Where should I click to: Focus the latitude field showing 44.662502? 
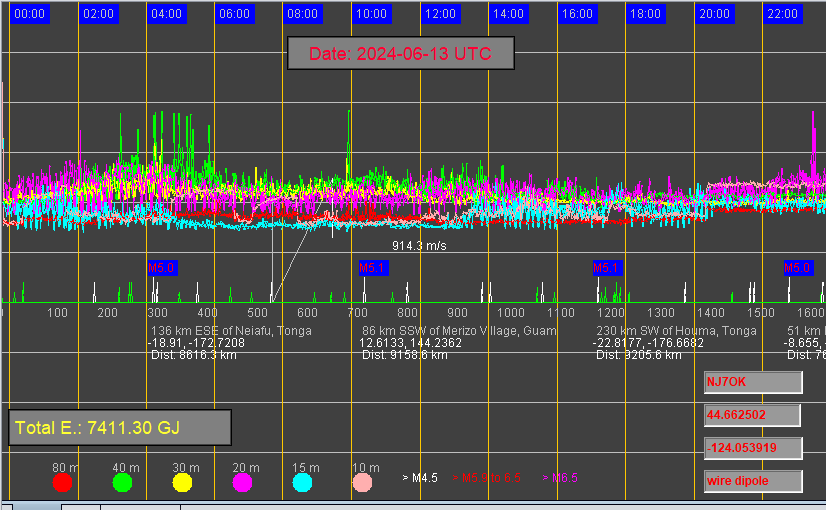point(753,415)
